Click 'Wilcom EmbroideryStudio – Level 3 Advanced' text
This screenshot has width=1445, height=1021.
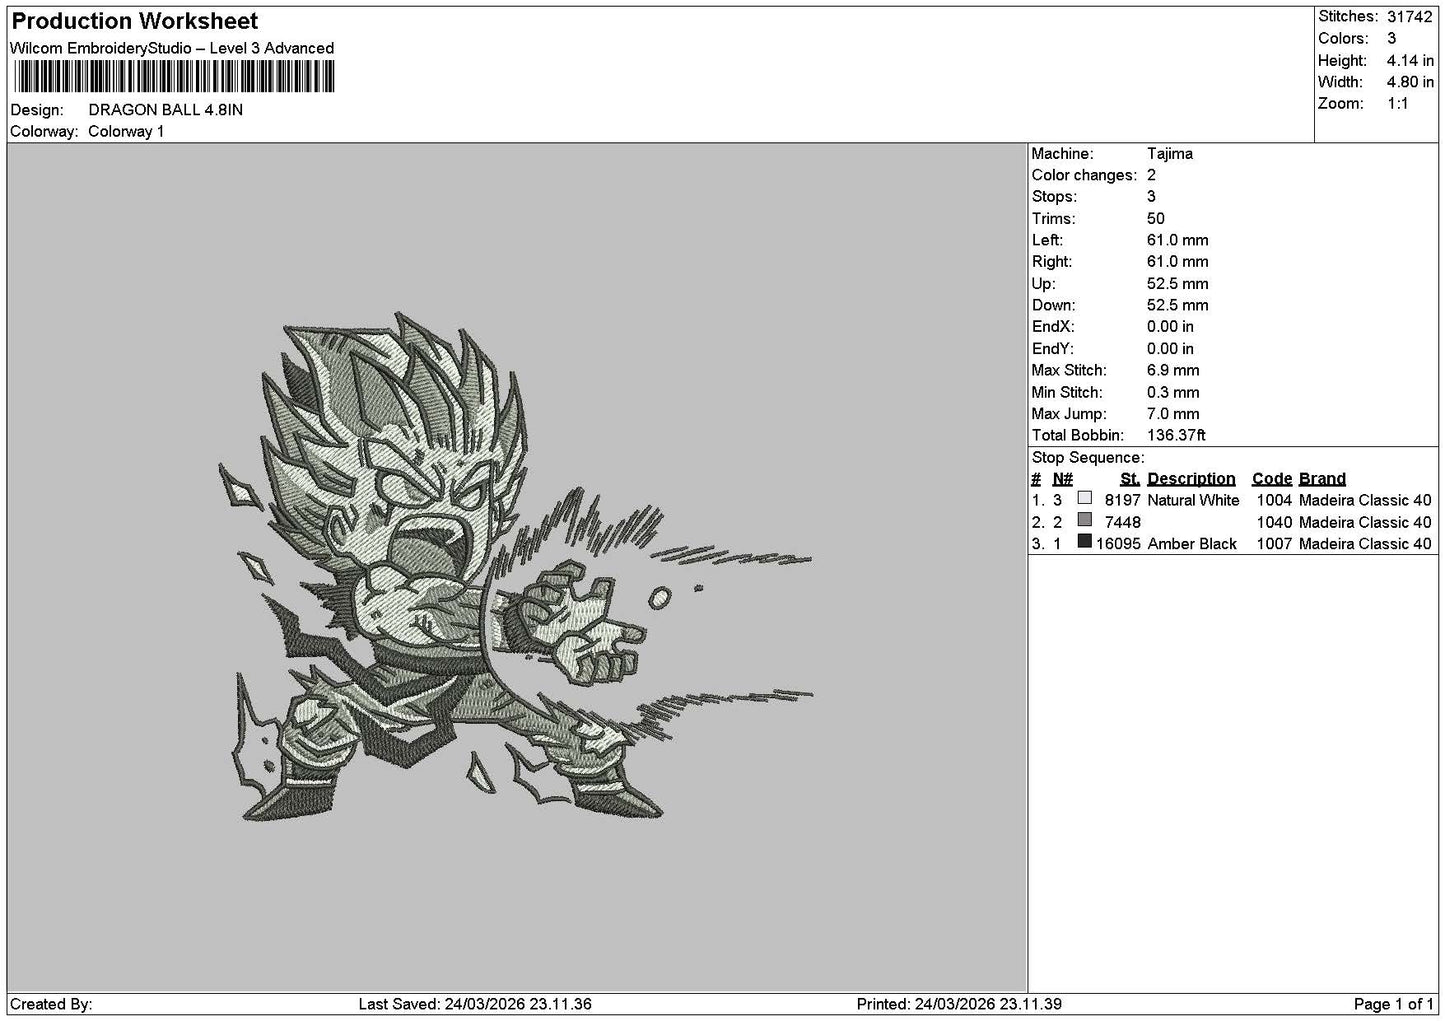click(x=172, y=48)
